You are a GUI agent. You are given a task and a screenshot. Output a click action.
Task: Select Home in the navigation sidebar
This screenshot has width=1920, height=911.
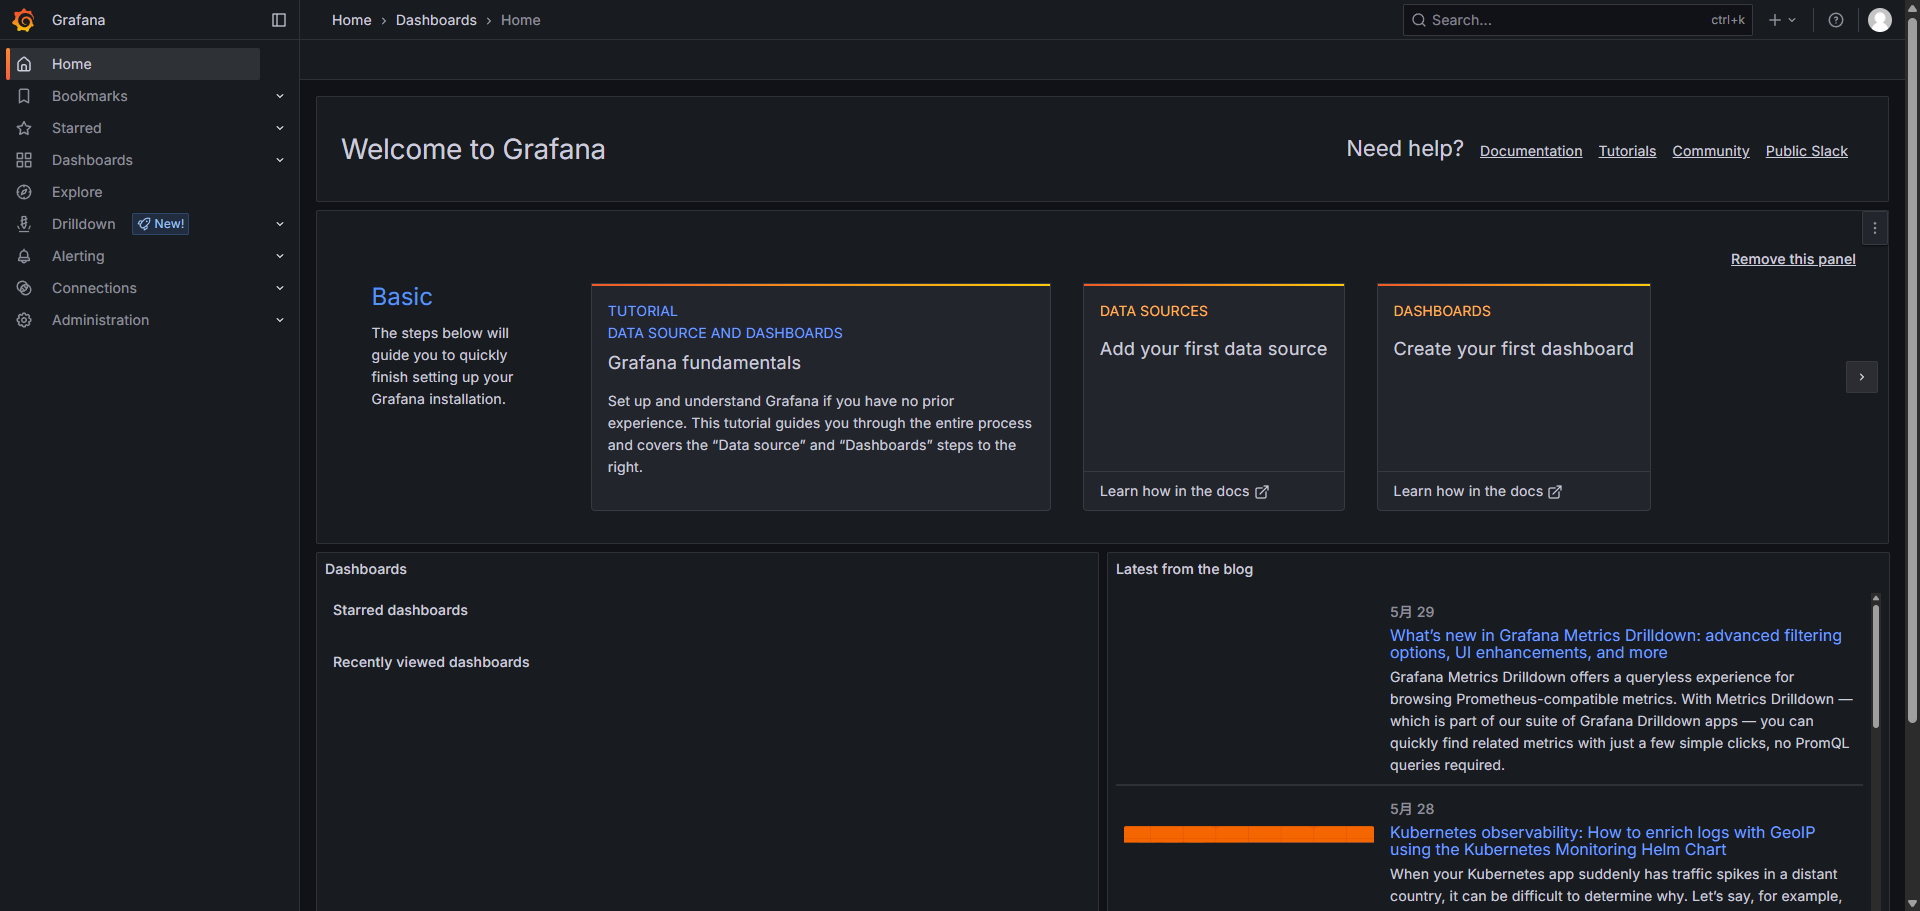click(x=72, y=64)
